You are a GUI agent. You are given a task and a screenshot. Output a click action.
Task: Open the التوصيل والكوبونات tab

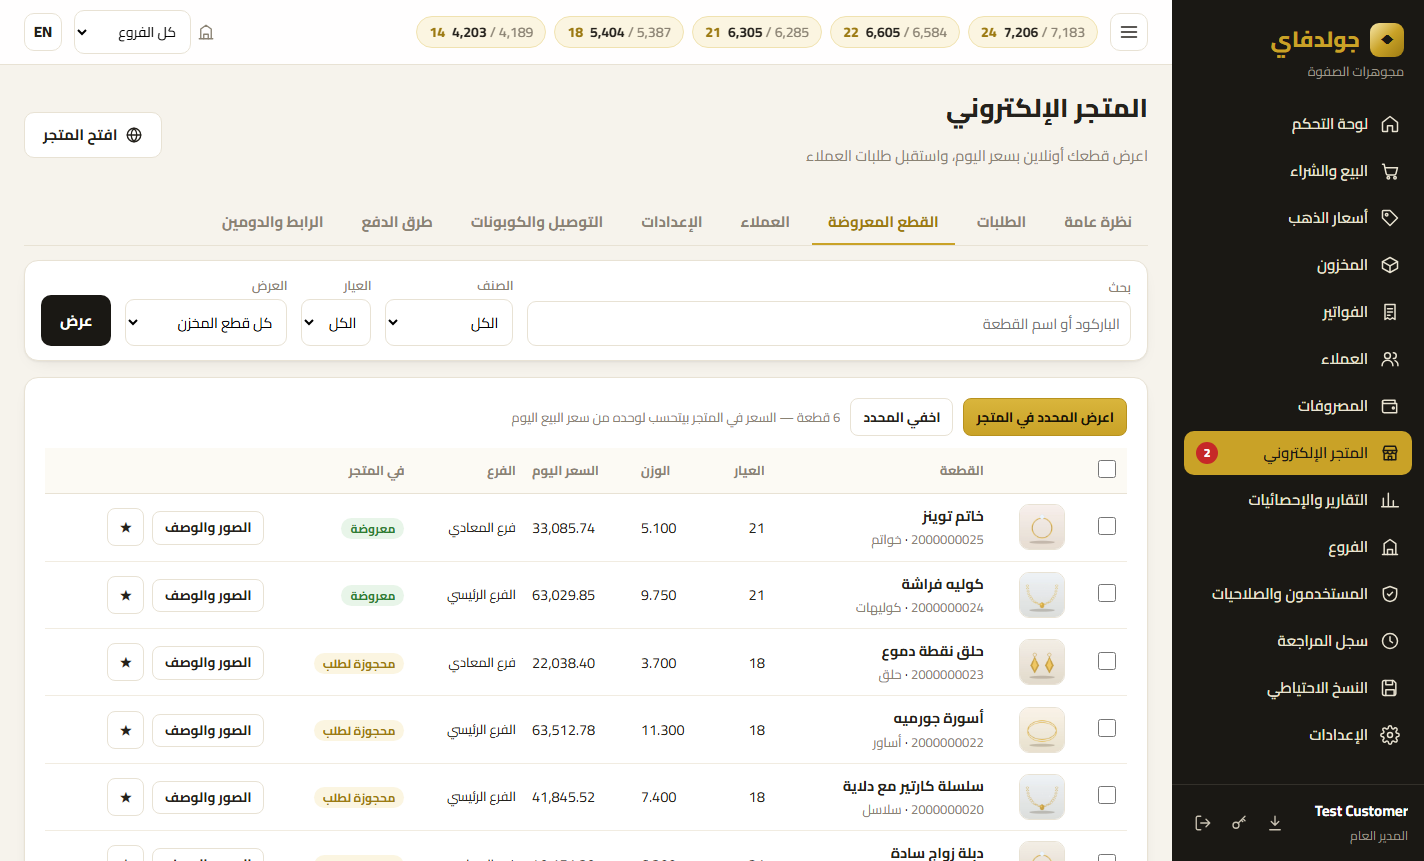(537, 221)
